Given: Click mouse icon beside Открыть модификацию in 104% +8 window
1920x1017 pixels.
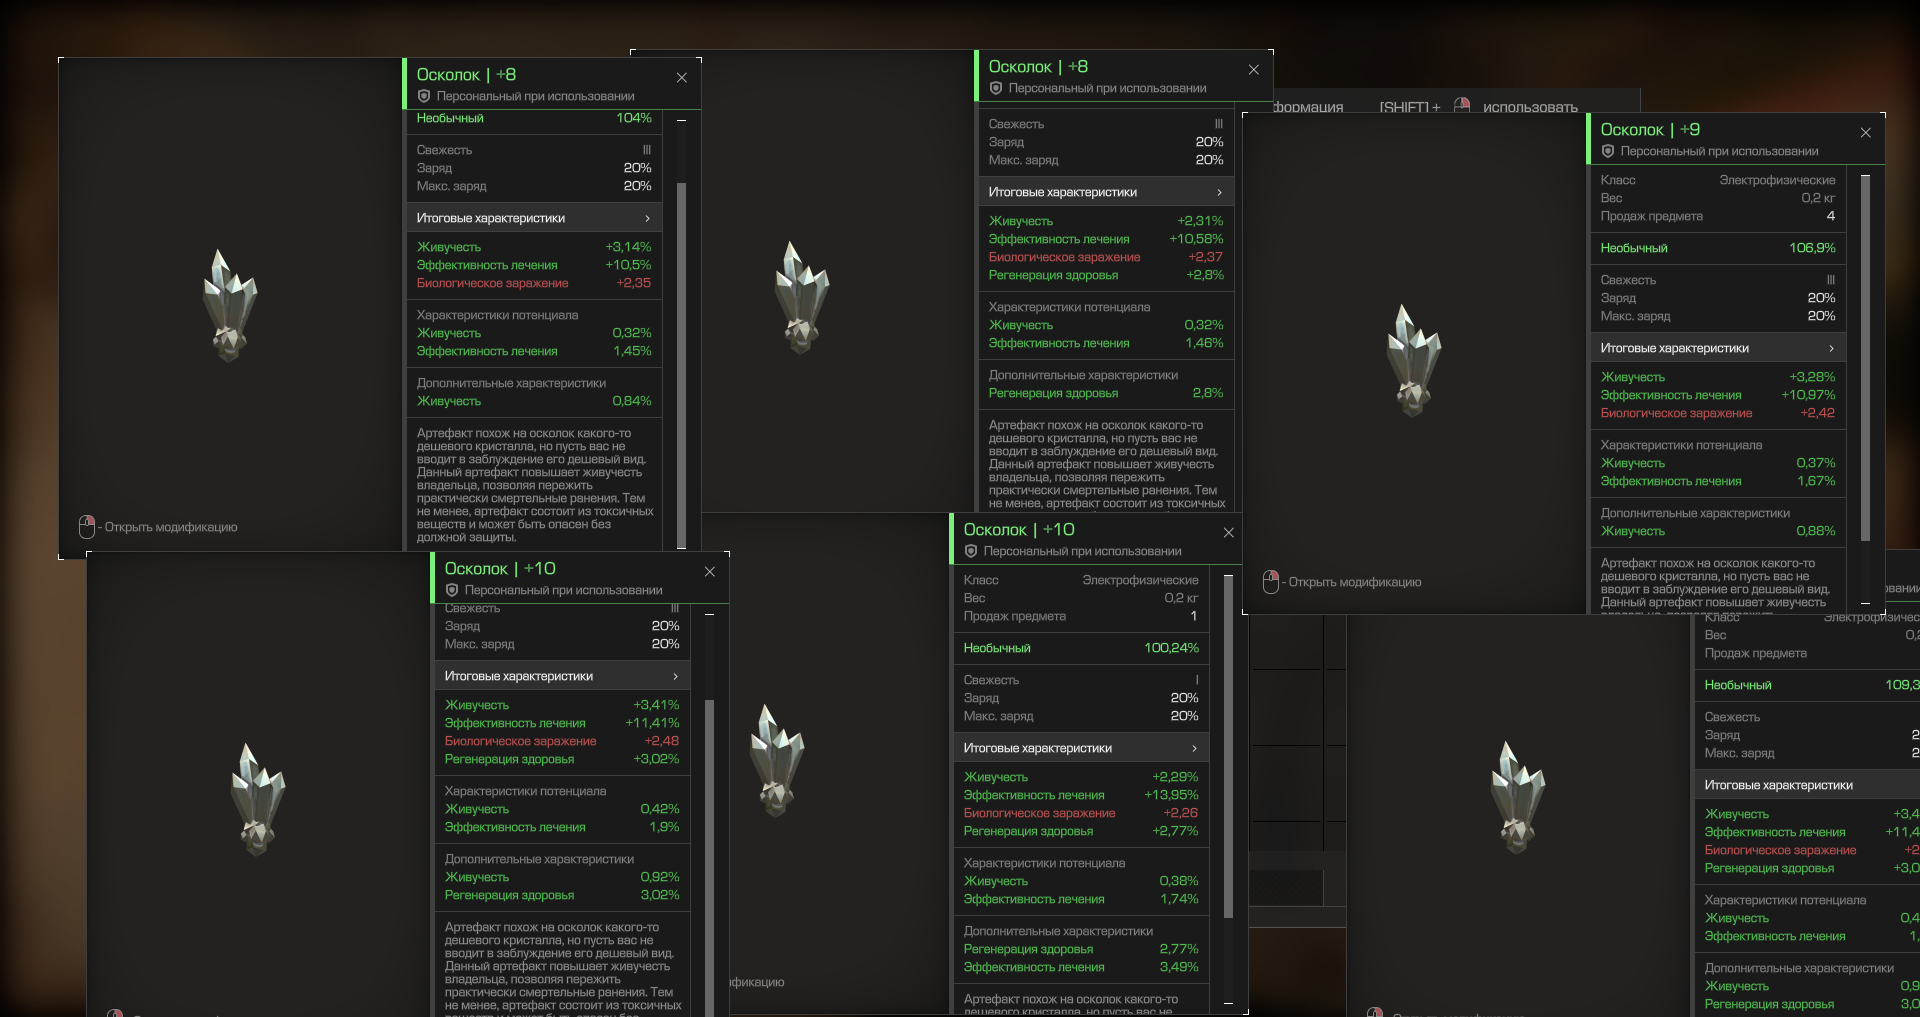Looking at the screenshot, I should 87,526.
